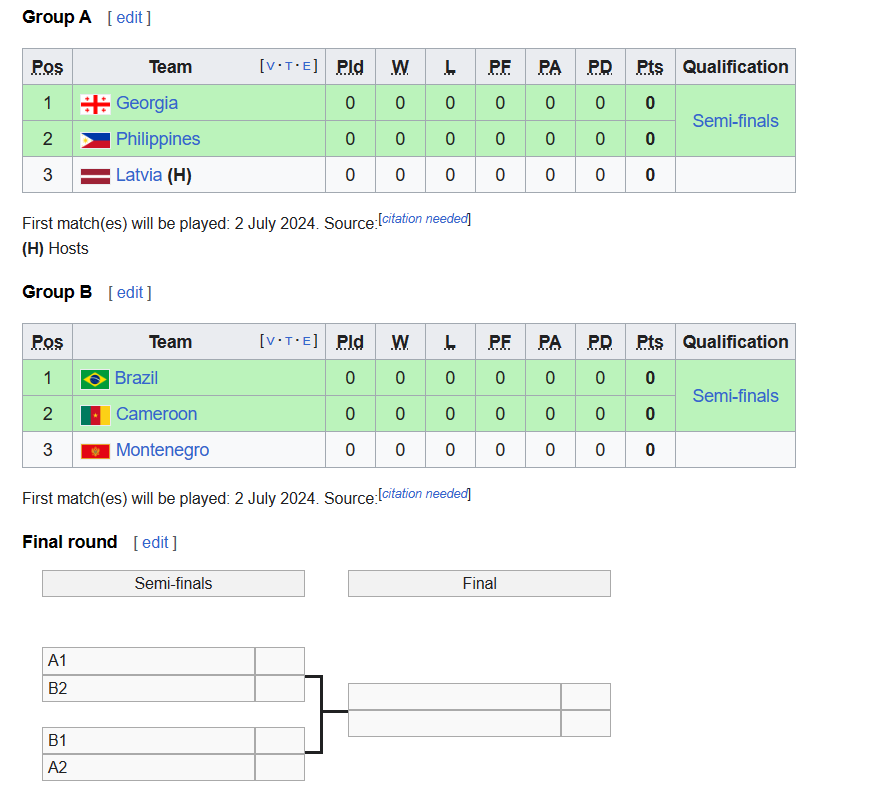The width and height of the screenshot is (871, 798).
Task: Click the Cameroon flag icon
Action: coord(95,415)
